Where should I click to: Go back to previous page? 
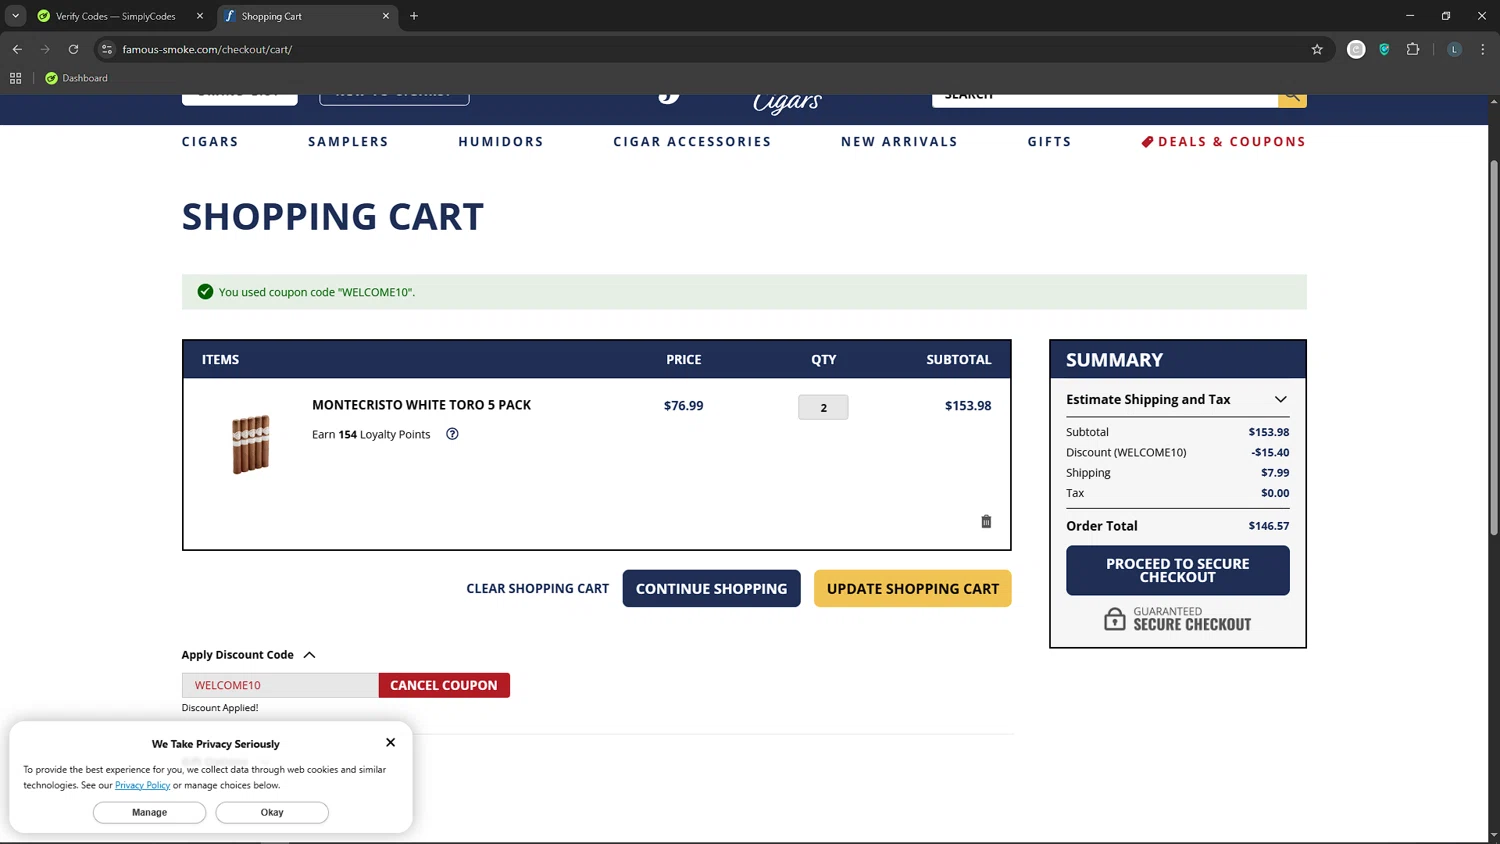[17, 49]
